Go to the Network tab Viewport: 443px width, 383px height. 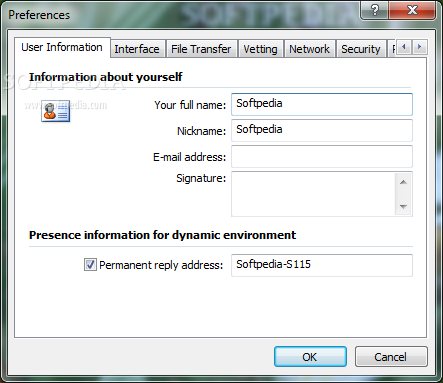click(x=309, y=49)
